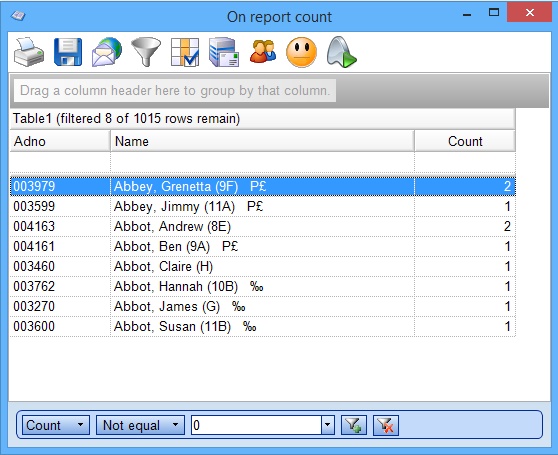The image size is (558, 455).
Task: Click the printer icon in toolbar
Action: click(x=29, y=52)
